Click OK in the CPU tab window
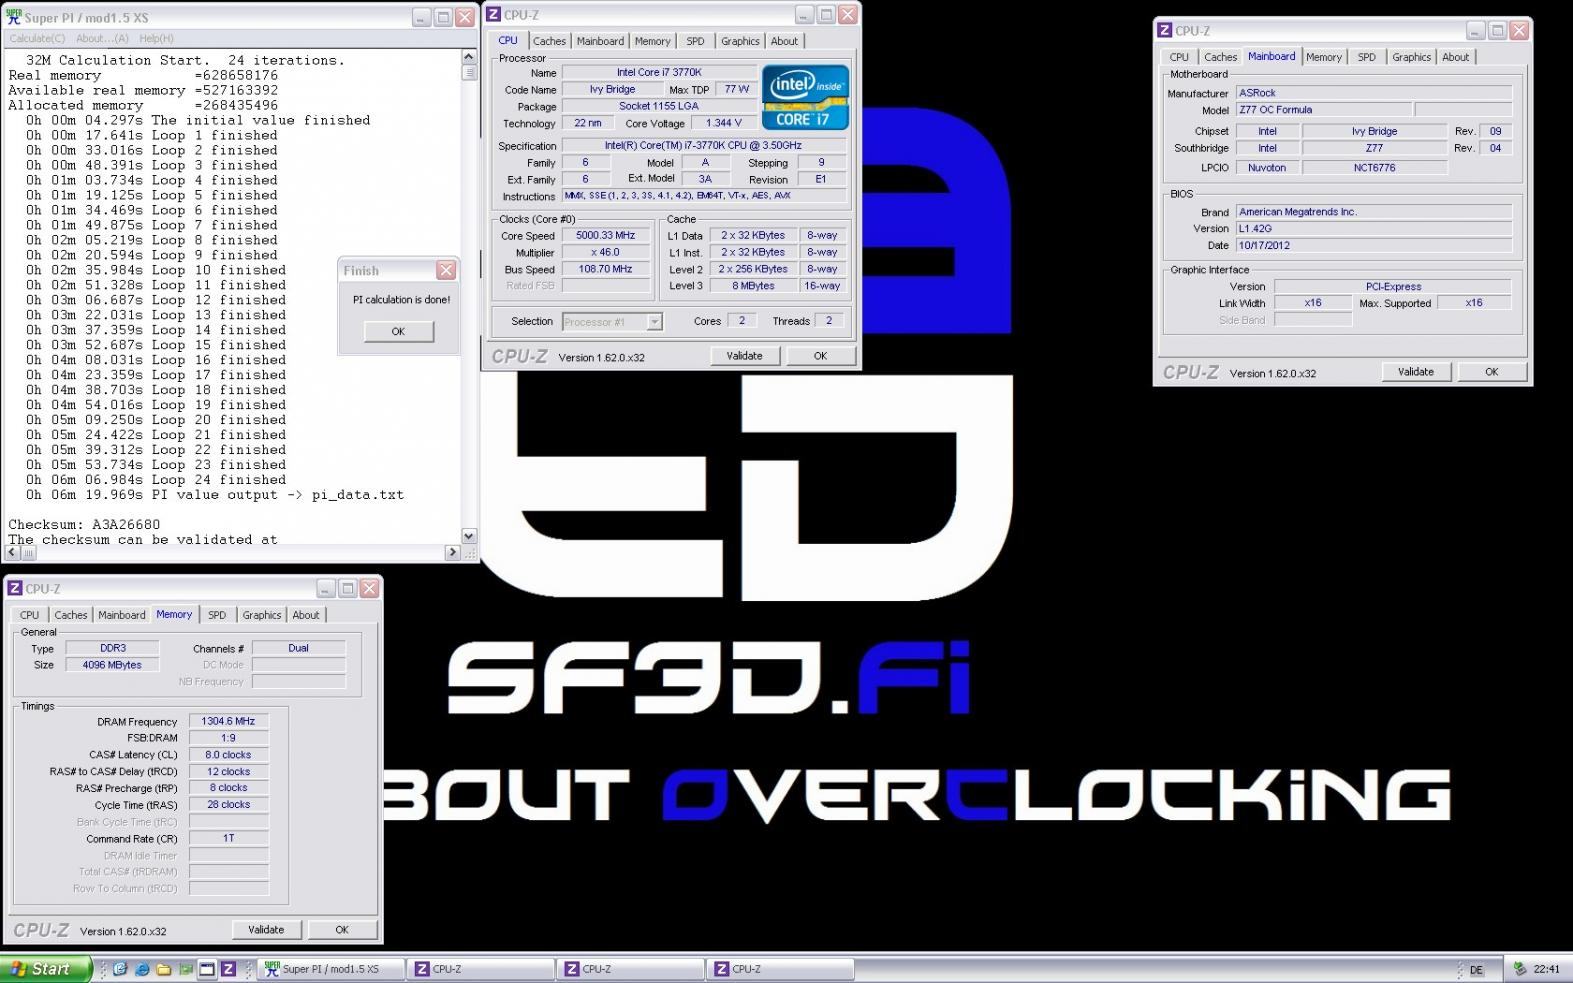 click(820, 356)
